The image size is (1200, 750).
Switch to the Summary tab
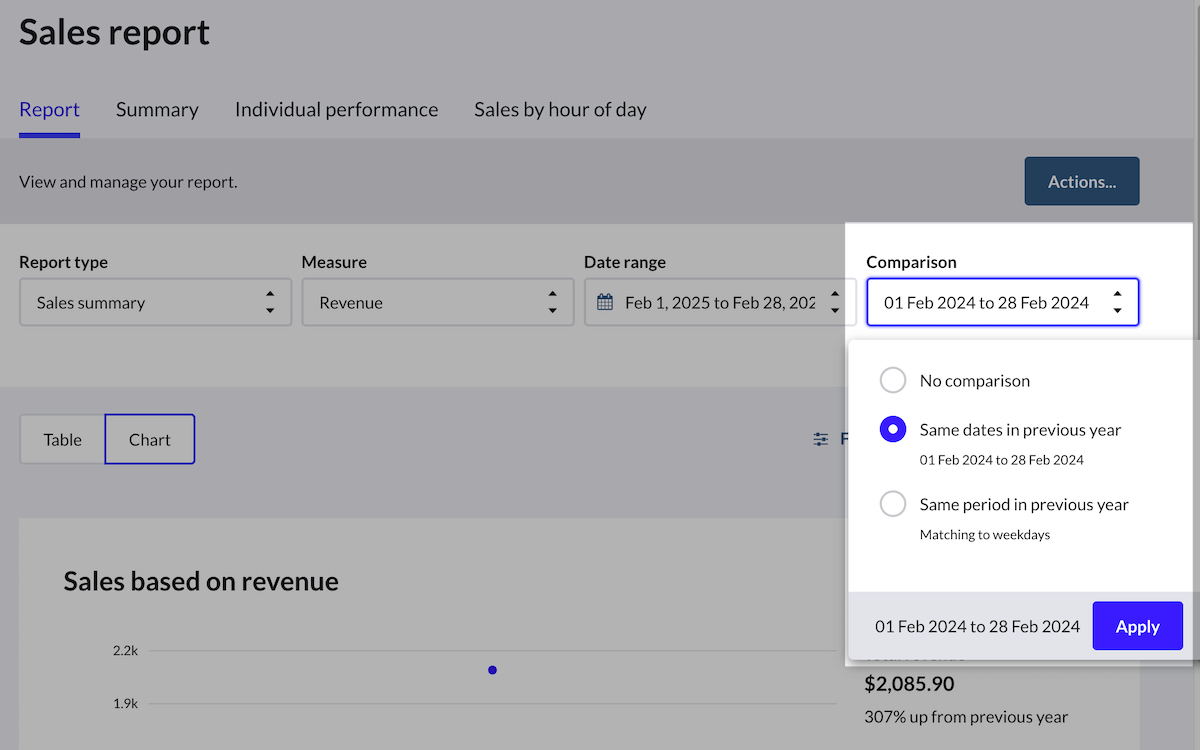click(157, 110)
